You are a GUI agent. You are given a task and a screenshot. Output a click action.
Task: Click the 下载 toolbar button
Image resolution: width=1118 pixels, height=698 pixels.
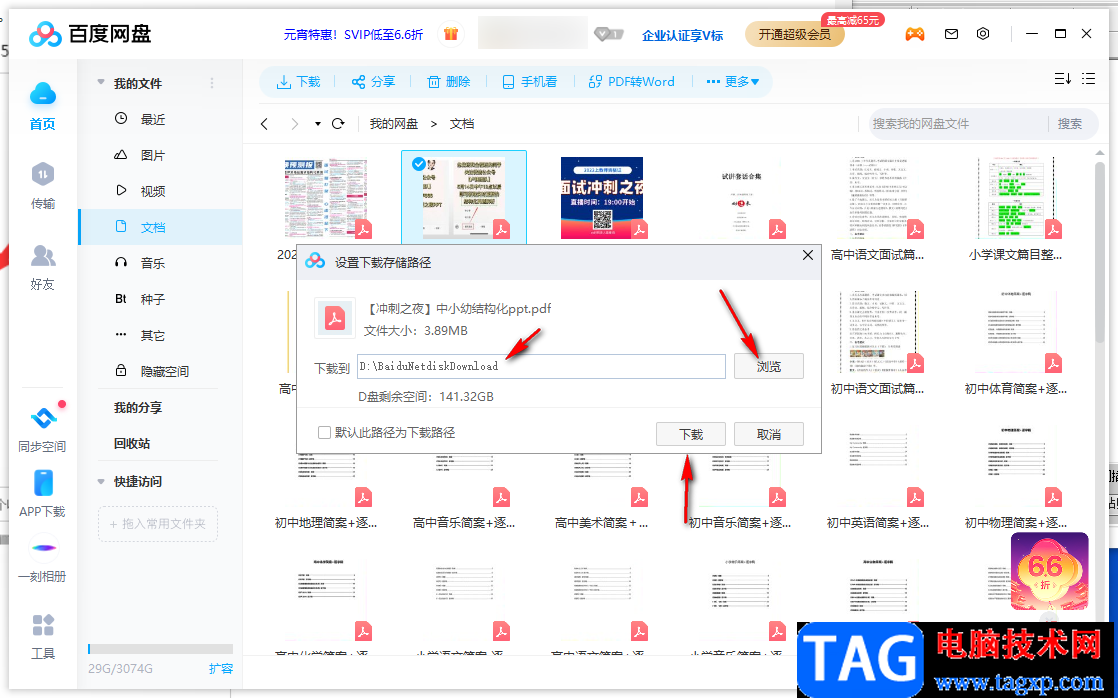(x=299, y=82)
